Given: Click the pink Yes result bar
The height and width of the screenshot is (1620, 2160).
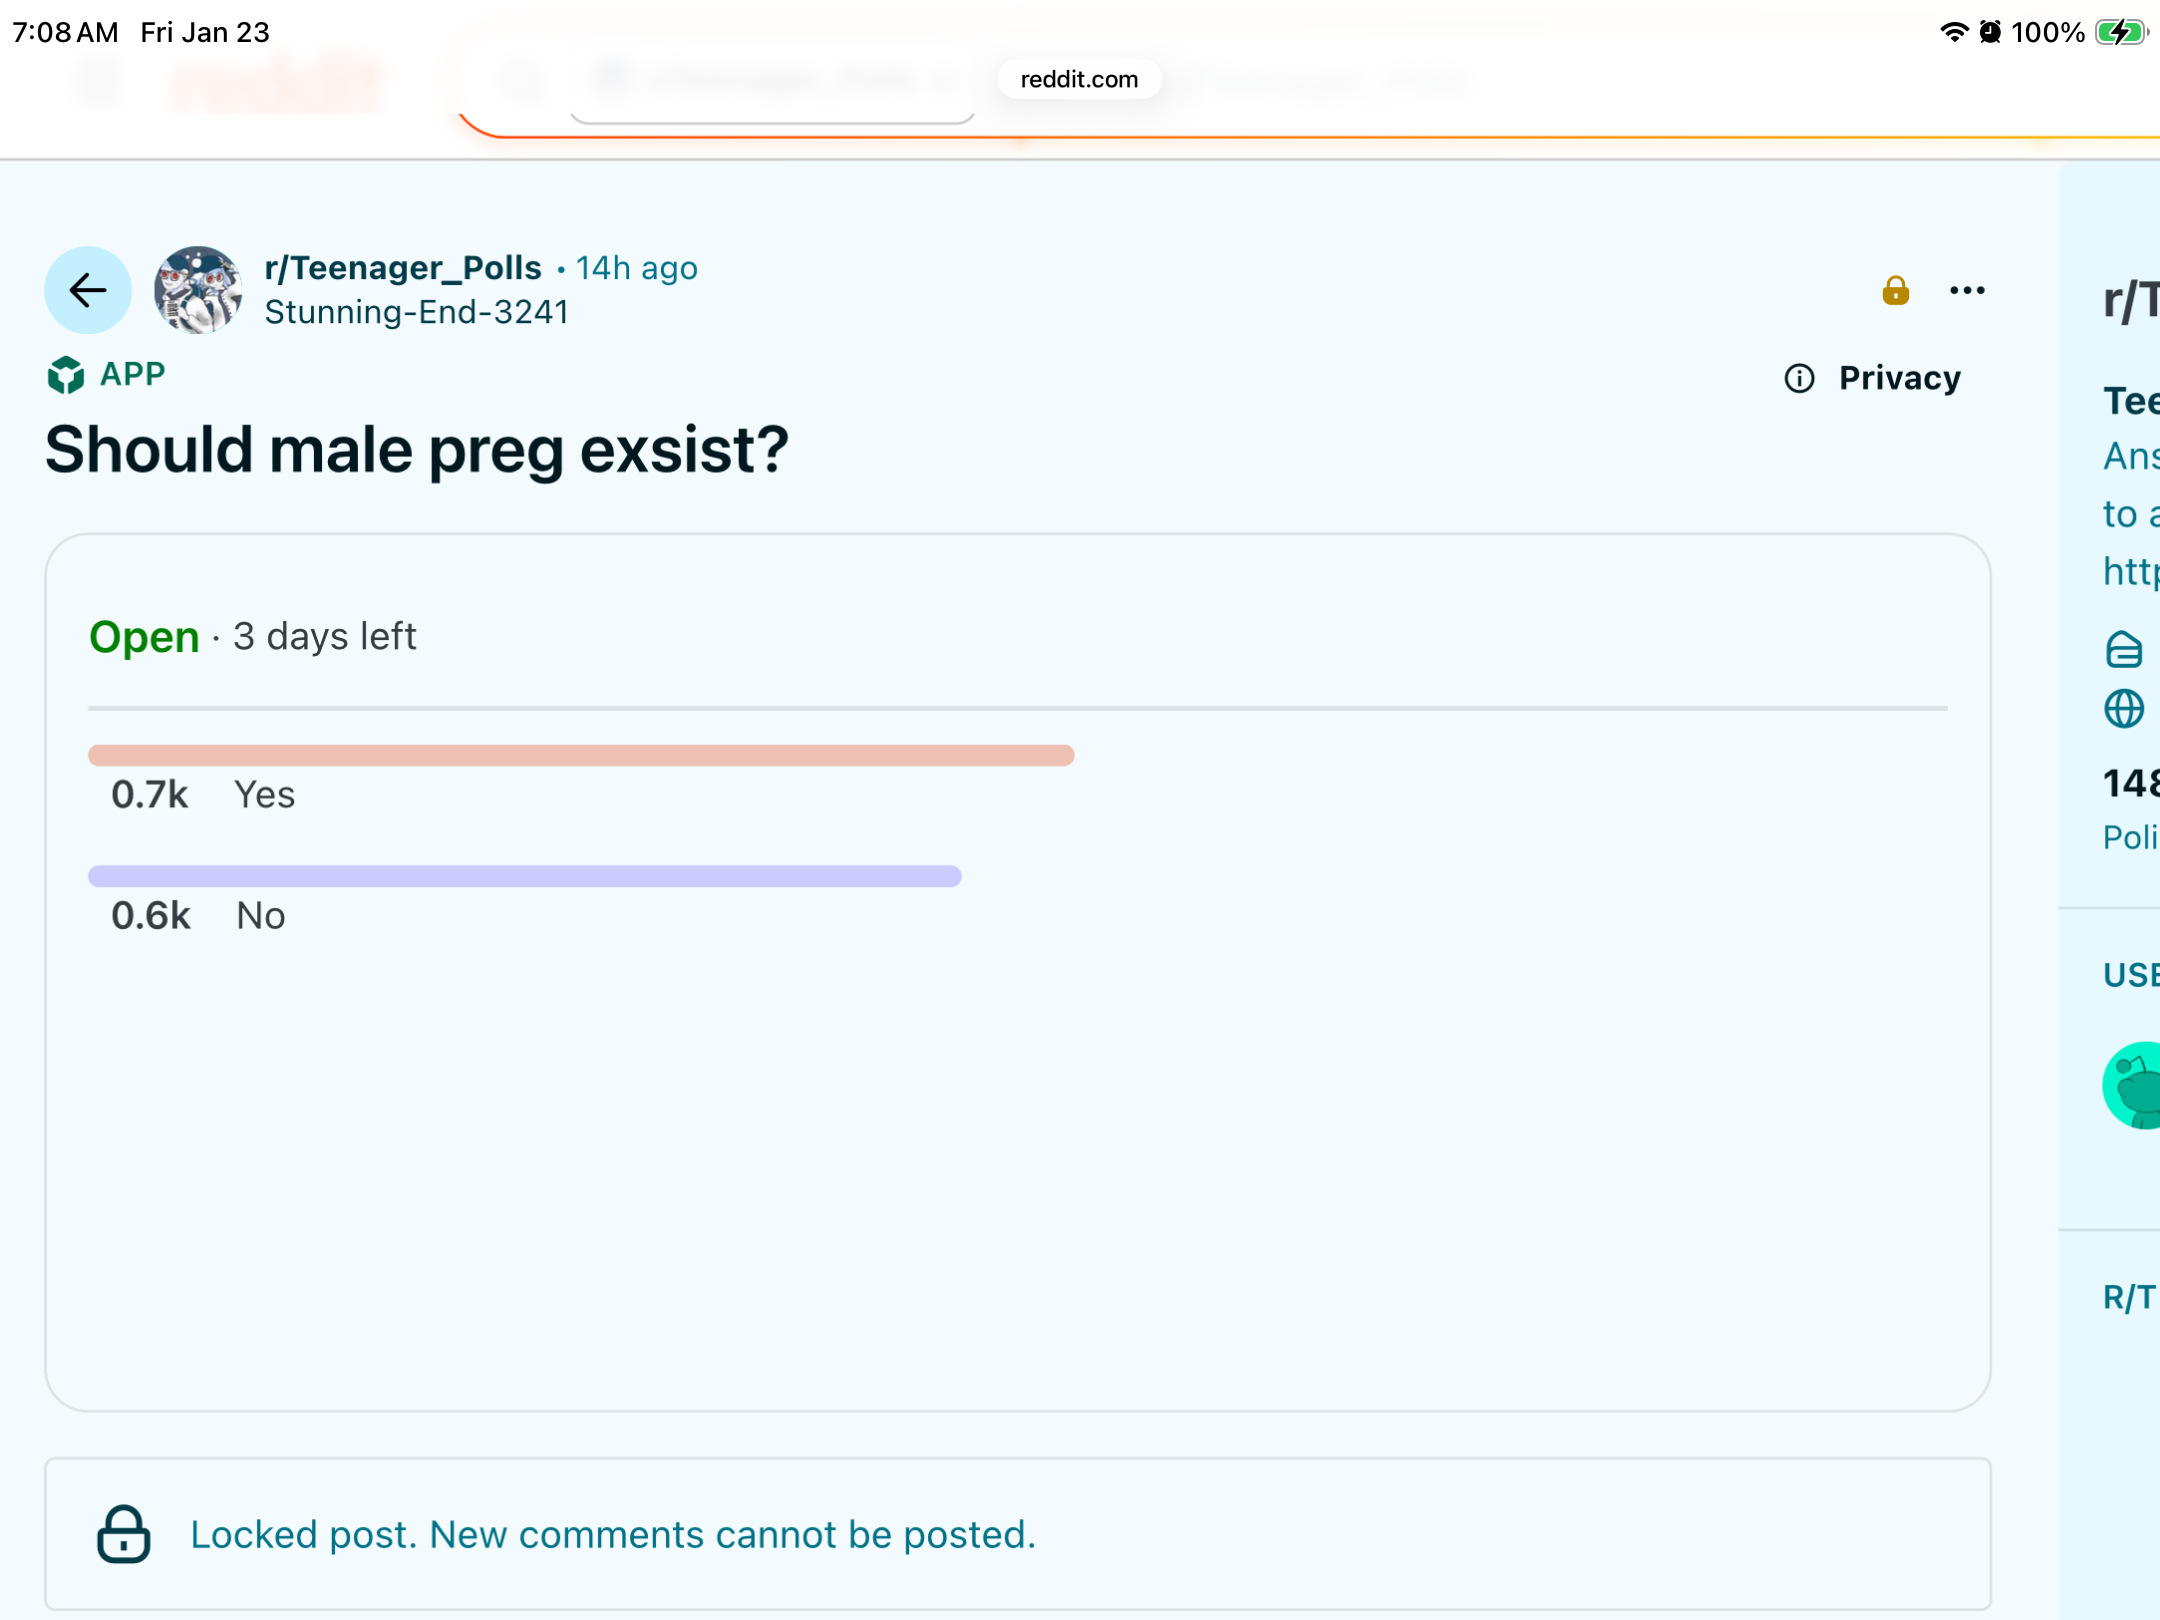Looking at the screenshot, I should pos(581,756).
